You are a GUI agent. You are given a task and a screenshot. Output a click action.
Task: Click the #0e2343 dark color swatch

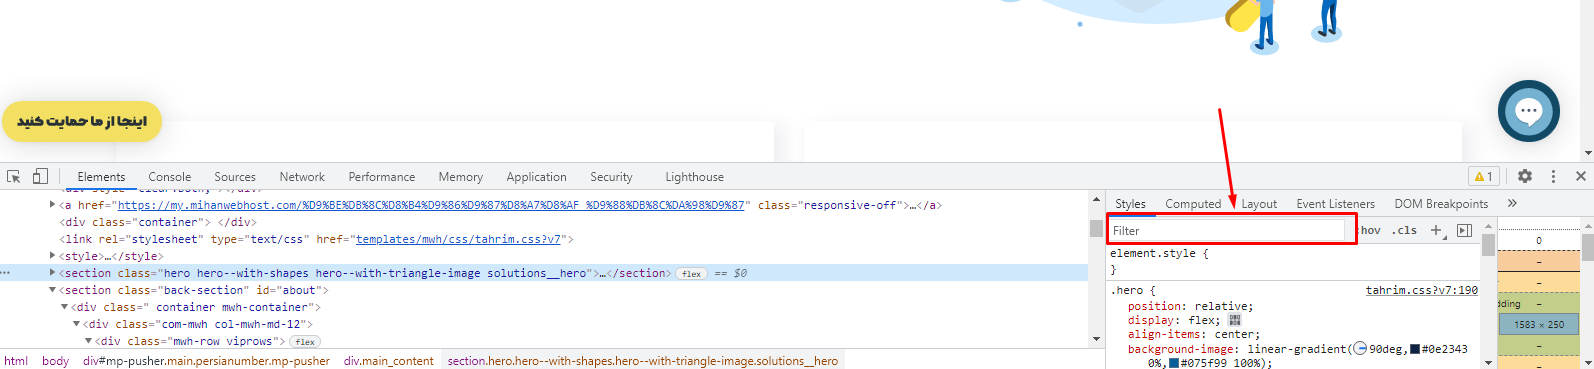tap(1415, 349)
